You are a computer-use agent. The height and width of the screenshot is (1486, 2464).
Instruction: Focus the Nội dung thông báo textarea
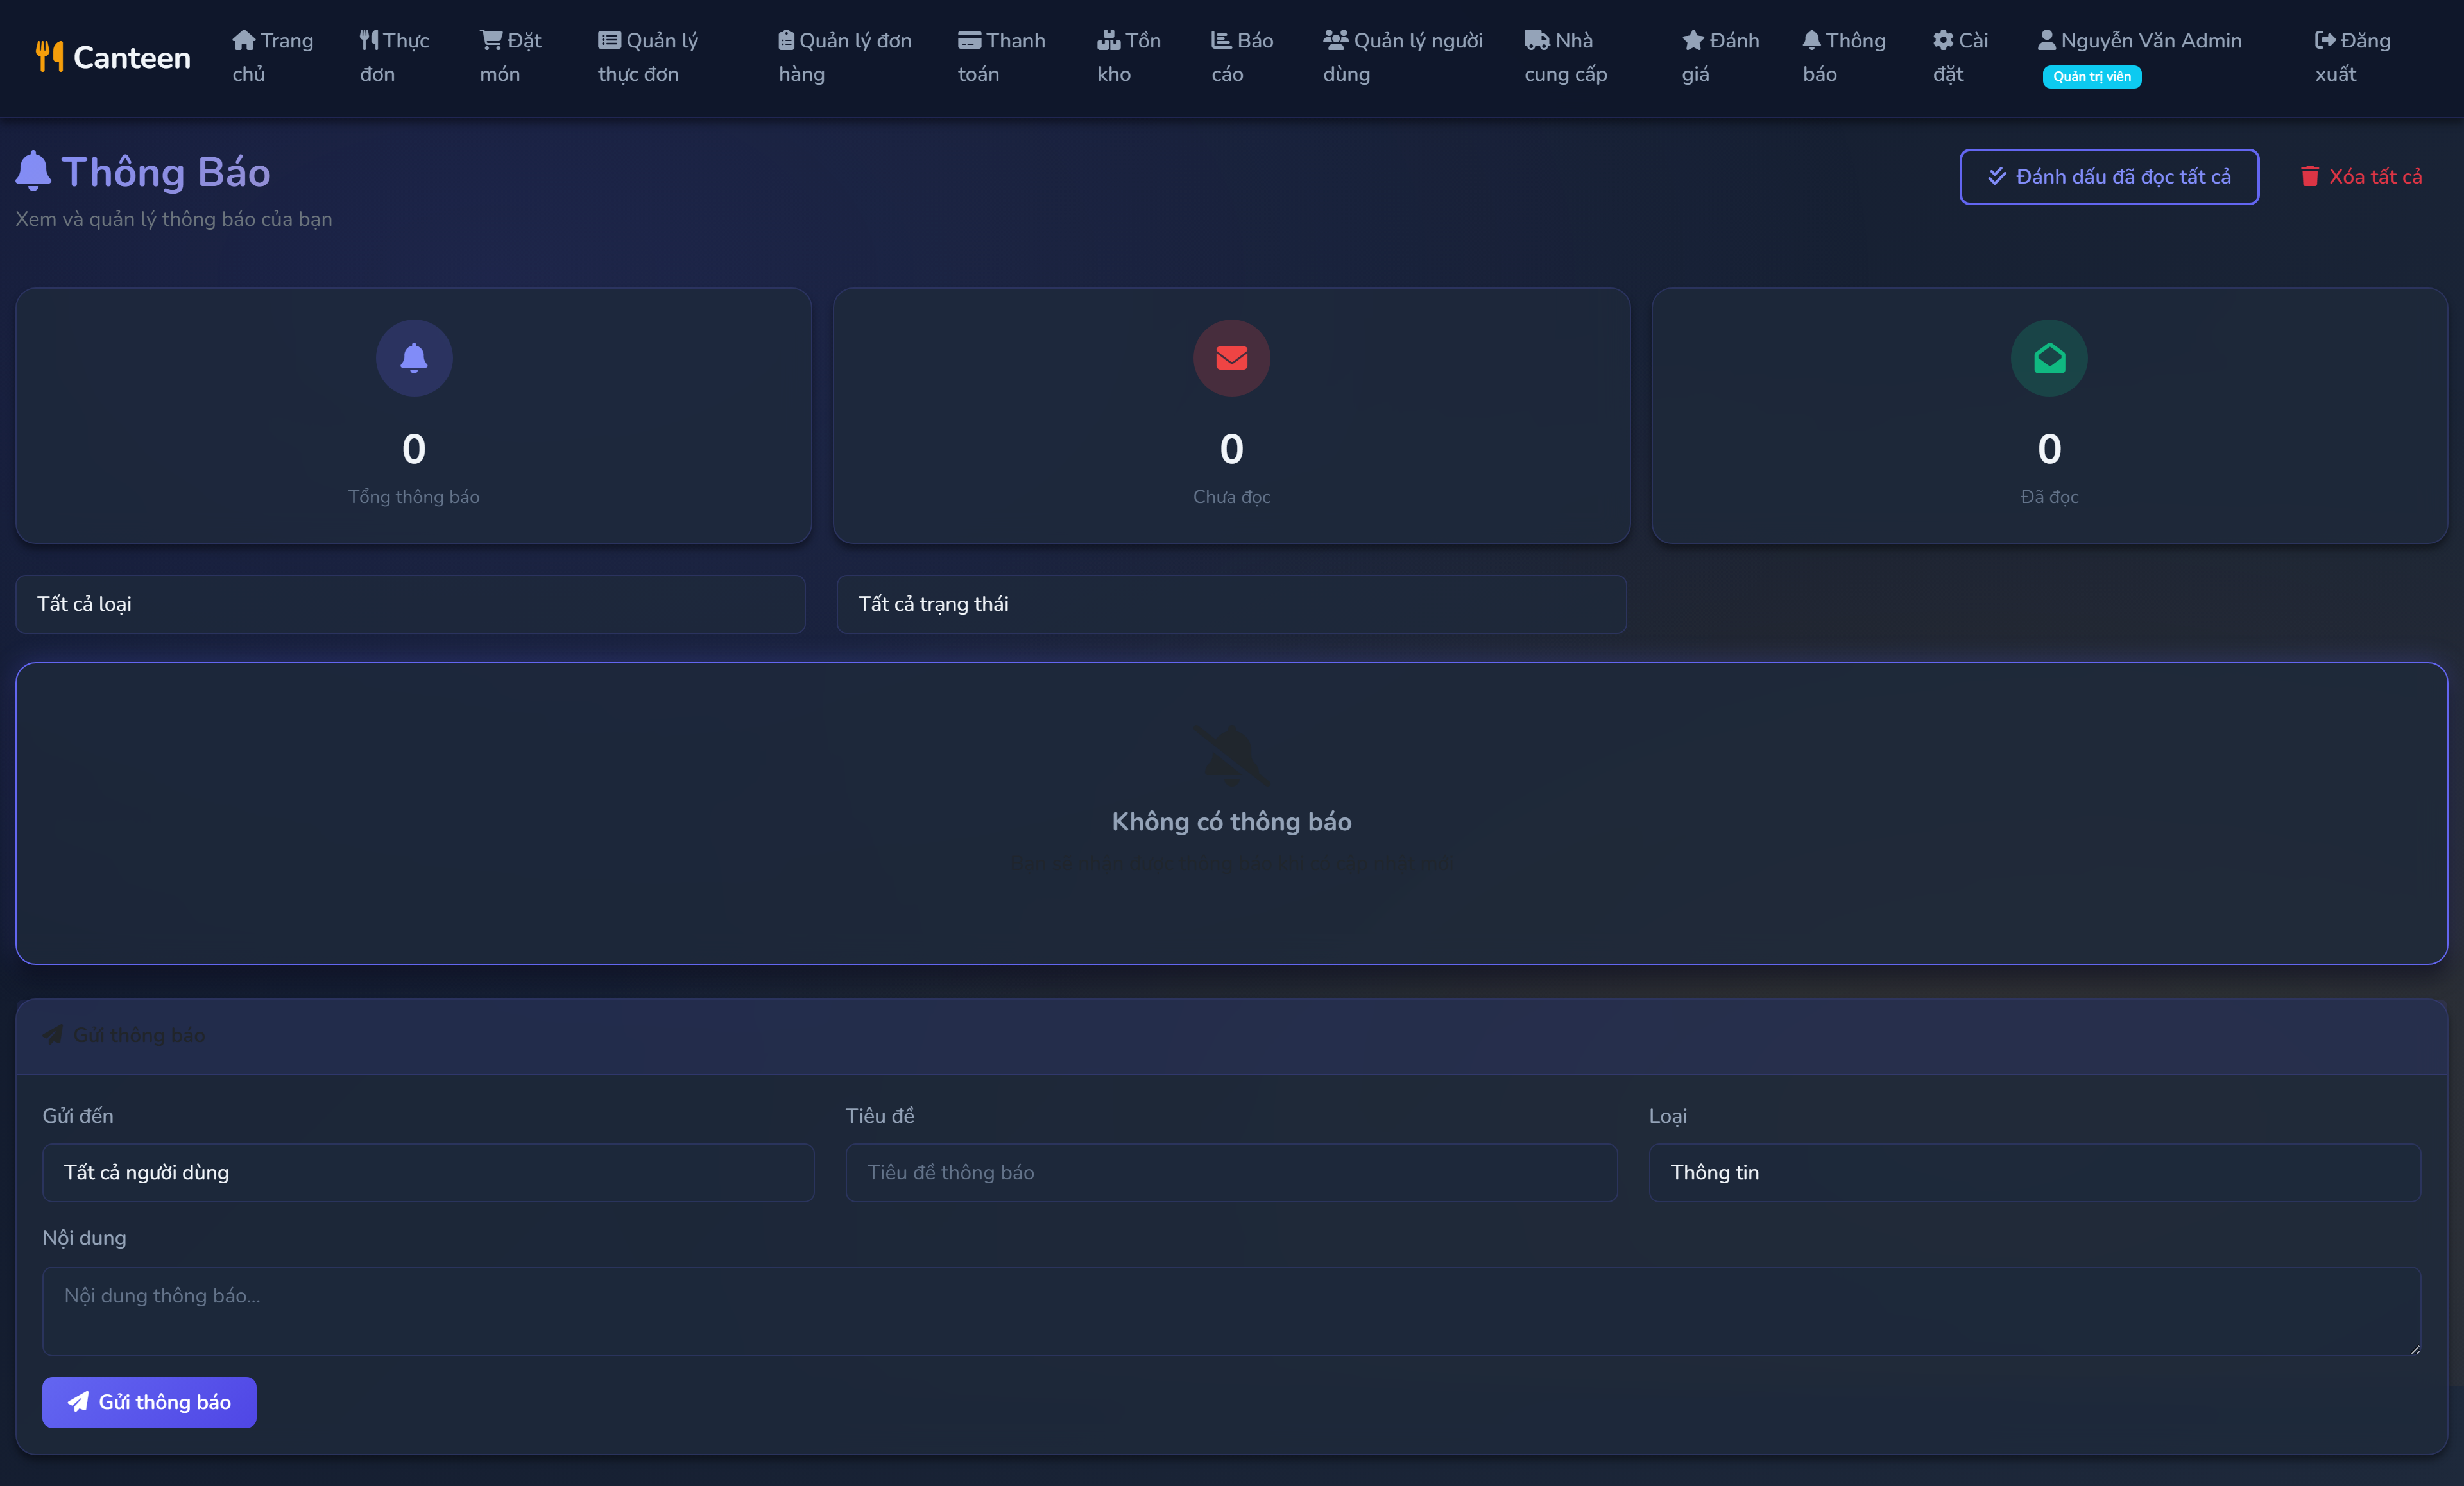(1231, 1311)
